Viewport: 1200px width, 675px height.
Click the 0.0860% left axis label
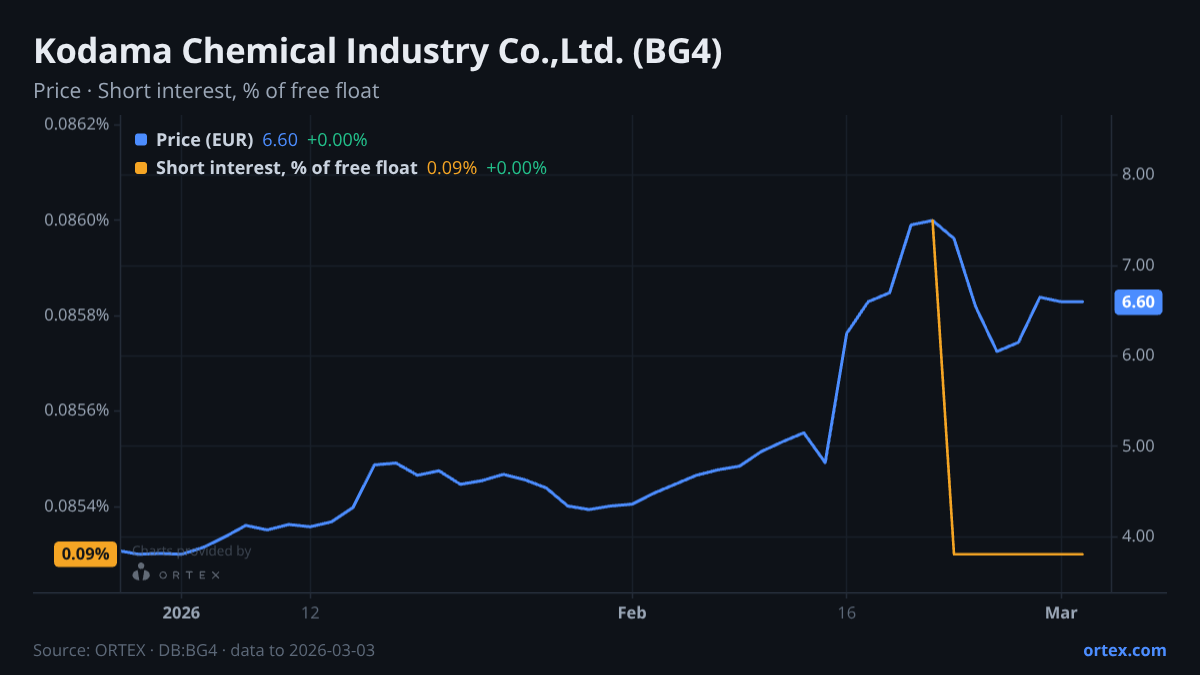coord(77,220)
